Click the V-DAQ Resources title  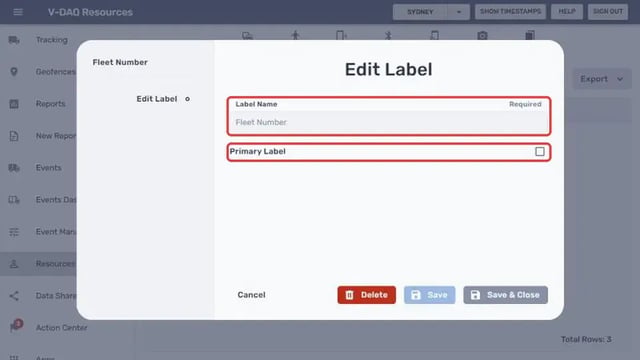[x=90, y=12]
